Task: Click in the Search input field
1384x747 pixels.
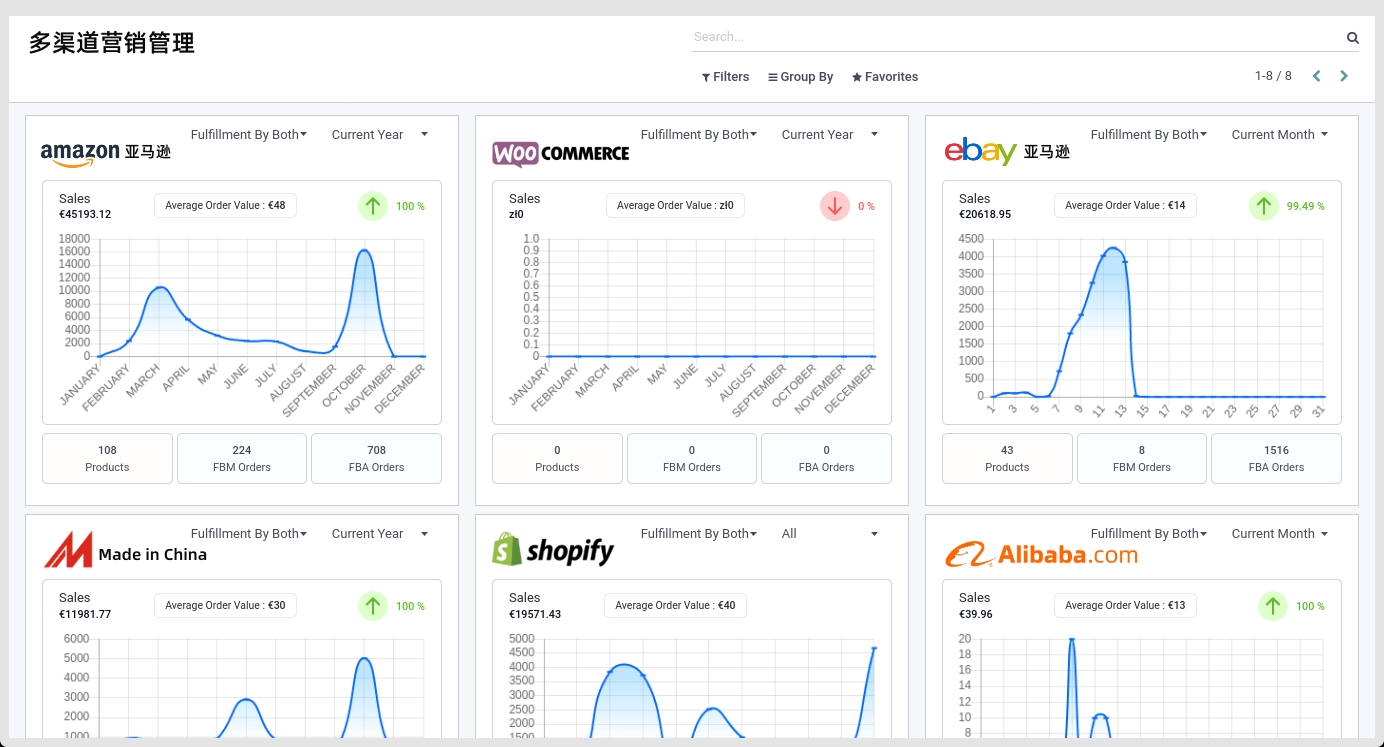Action: [x=1017, y=38]
